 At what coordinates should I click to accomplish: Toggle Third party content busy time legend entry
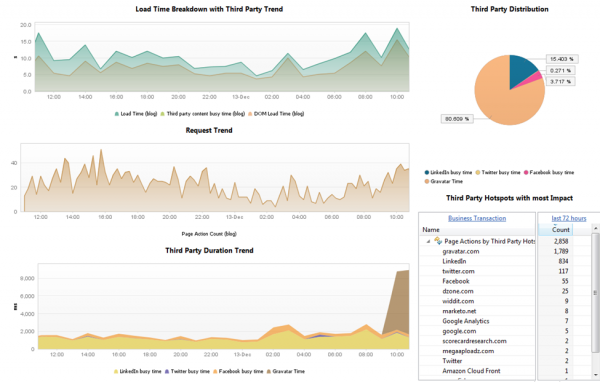(202, 114)
